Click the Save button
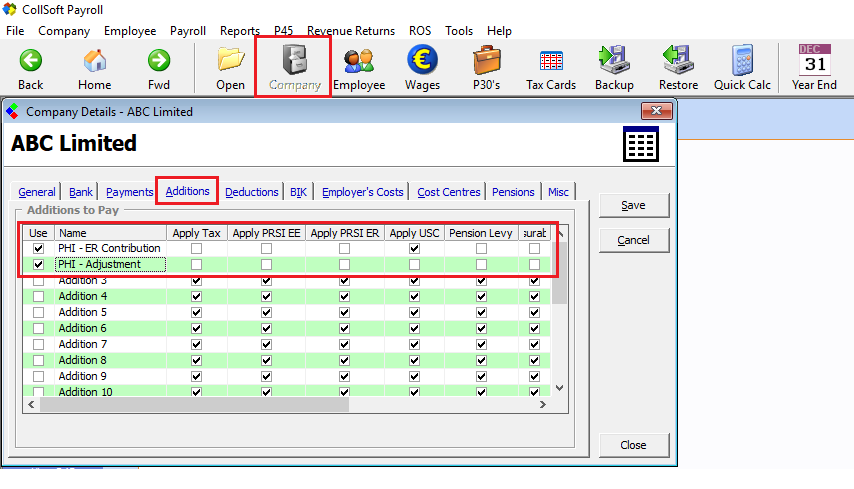The height and width of the screenshot is (489, 854). point(632,205)
